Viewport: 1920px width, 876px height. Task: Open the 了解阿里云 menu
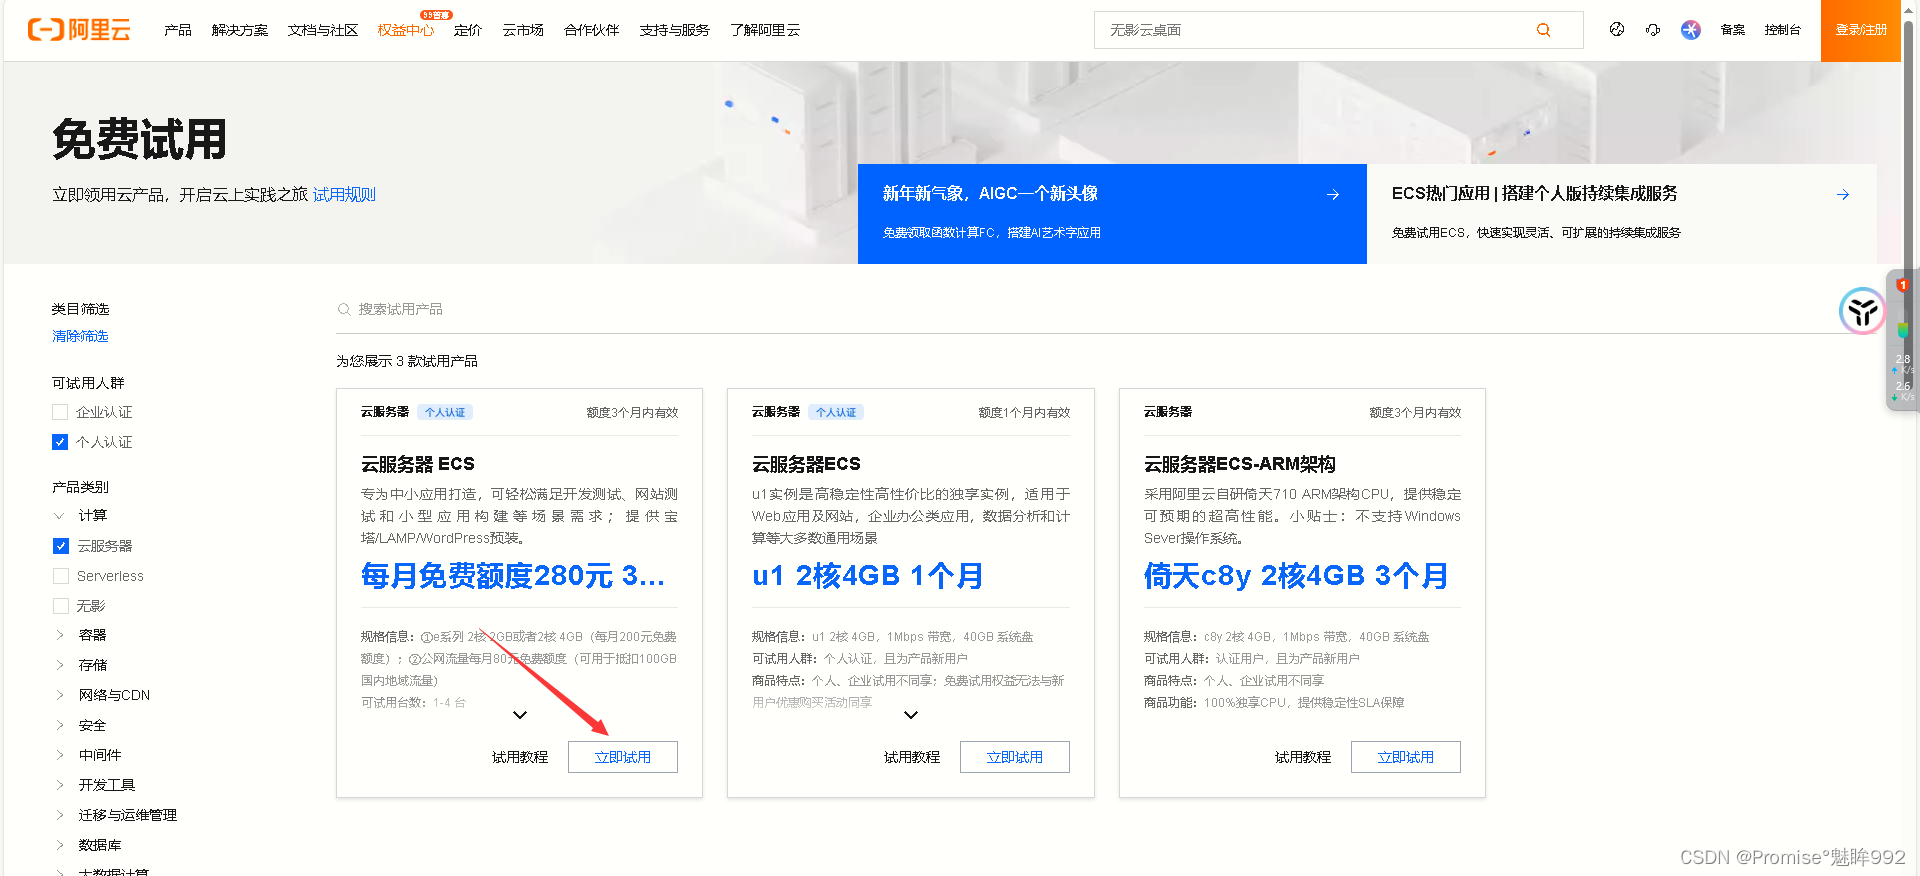click(x=765, y=30)
